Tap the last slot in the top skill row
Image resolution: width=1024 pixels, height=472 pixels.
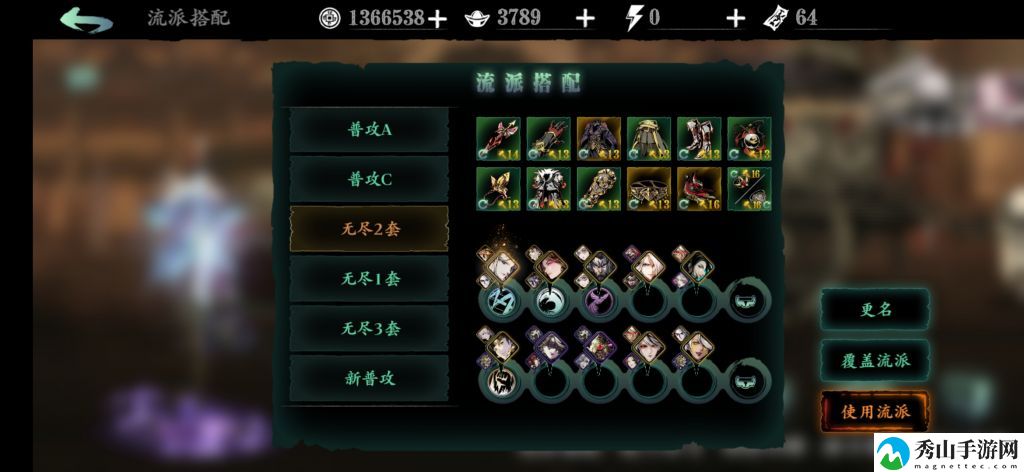click(749, 300)
